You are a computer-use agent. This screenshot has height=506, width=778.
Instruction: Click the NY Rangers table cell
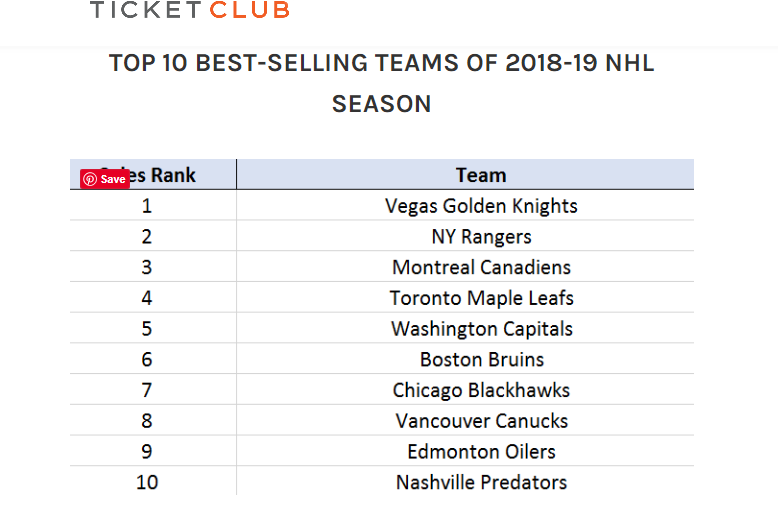pyautogui.click(x=481, y=237)
